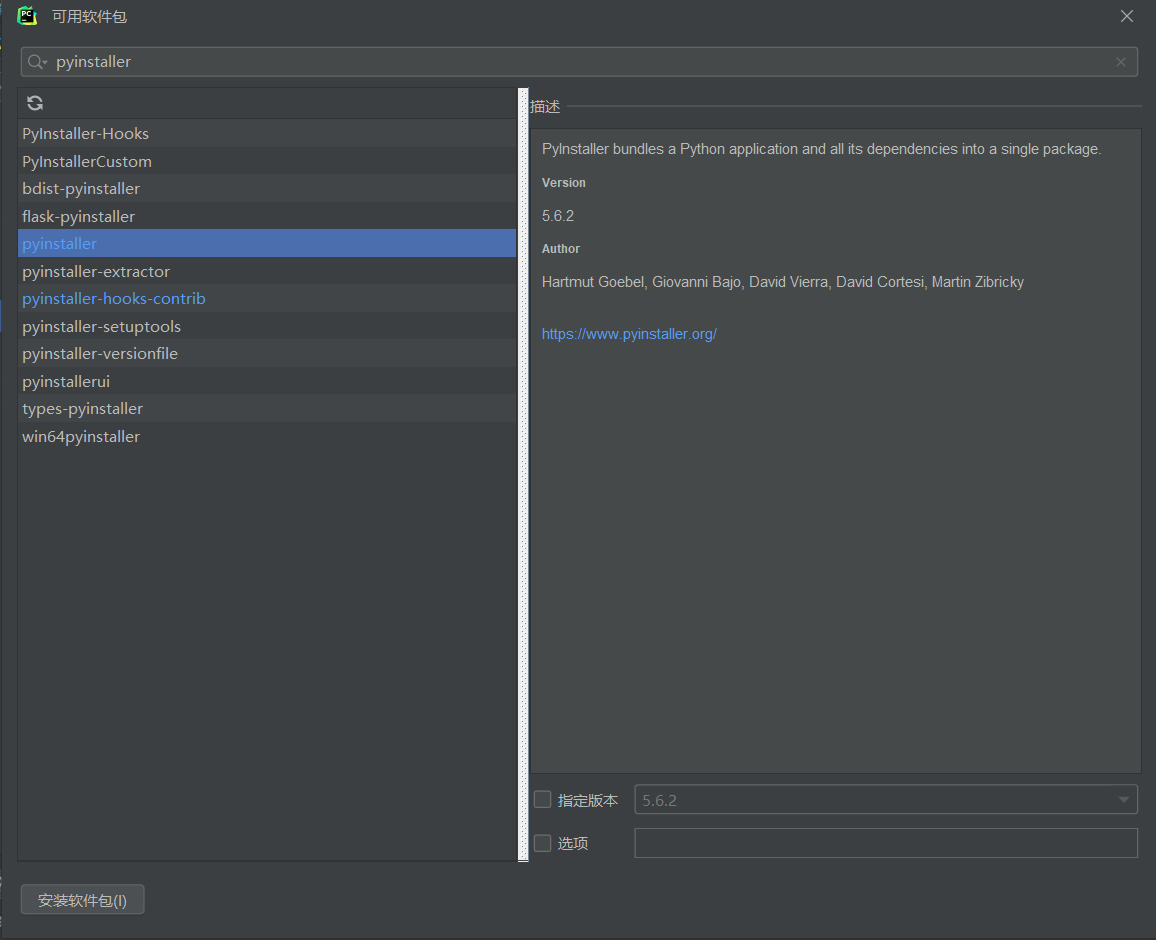Enable the 选项 checkbox
1156x940 pixels.
(543, 843)
